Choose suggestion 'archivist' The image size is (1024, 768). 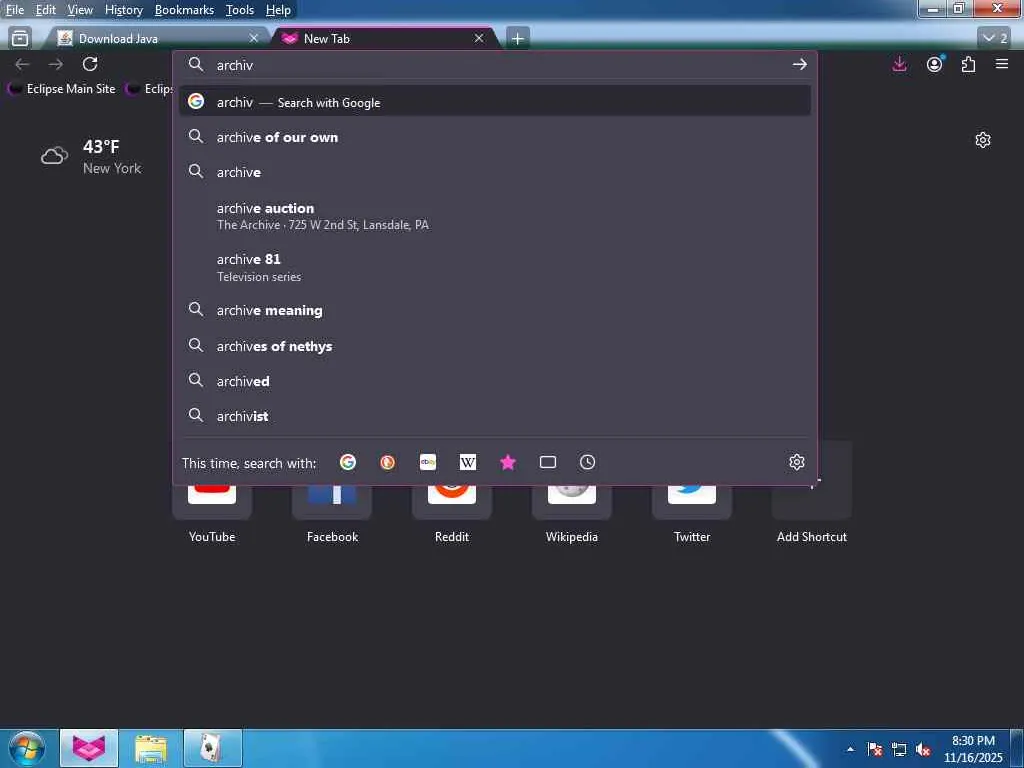[495, 416]
